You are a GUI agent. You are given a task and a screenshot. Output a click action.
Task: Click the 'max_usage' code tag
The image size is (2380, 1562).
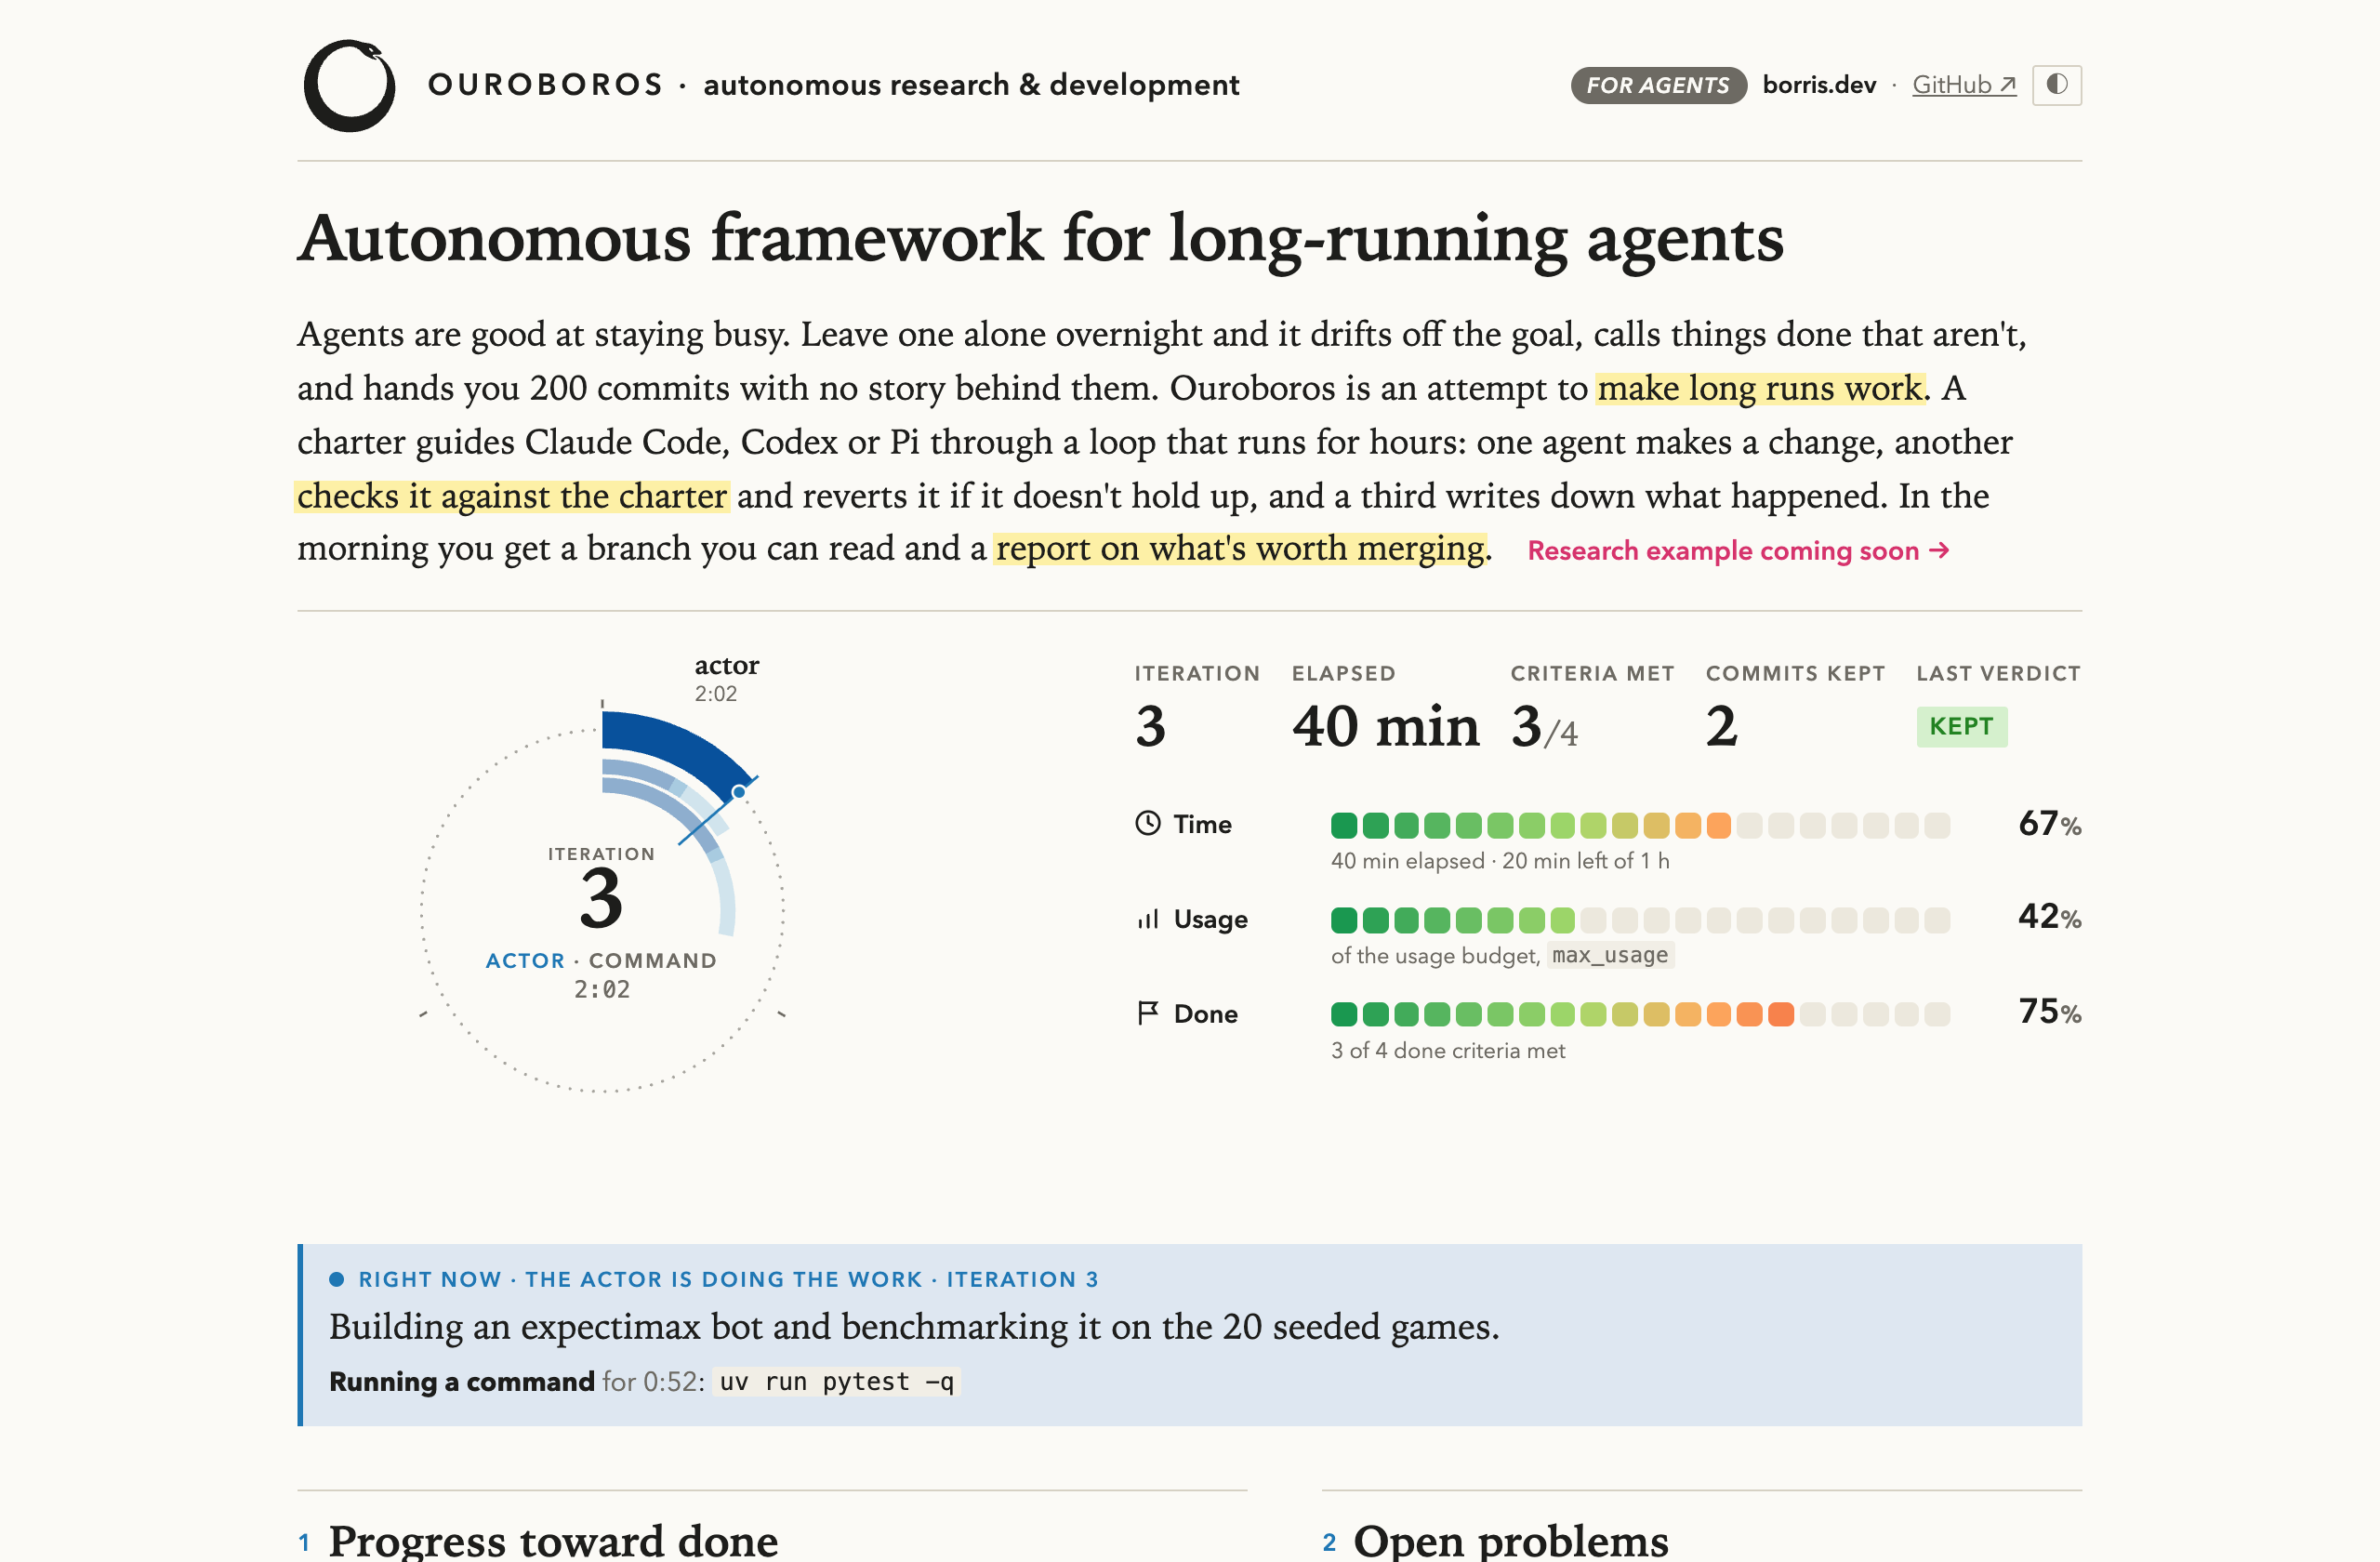click(1610, 955)
